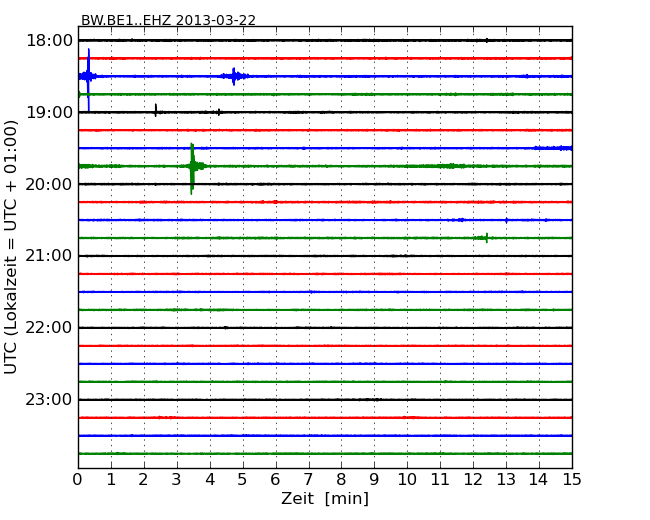Click the small blue spike at minute 13

(506, 220)
